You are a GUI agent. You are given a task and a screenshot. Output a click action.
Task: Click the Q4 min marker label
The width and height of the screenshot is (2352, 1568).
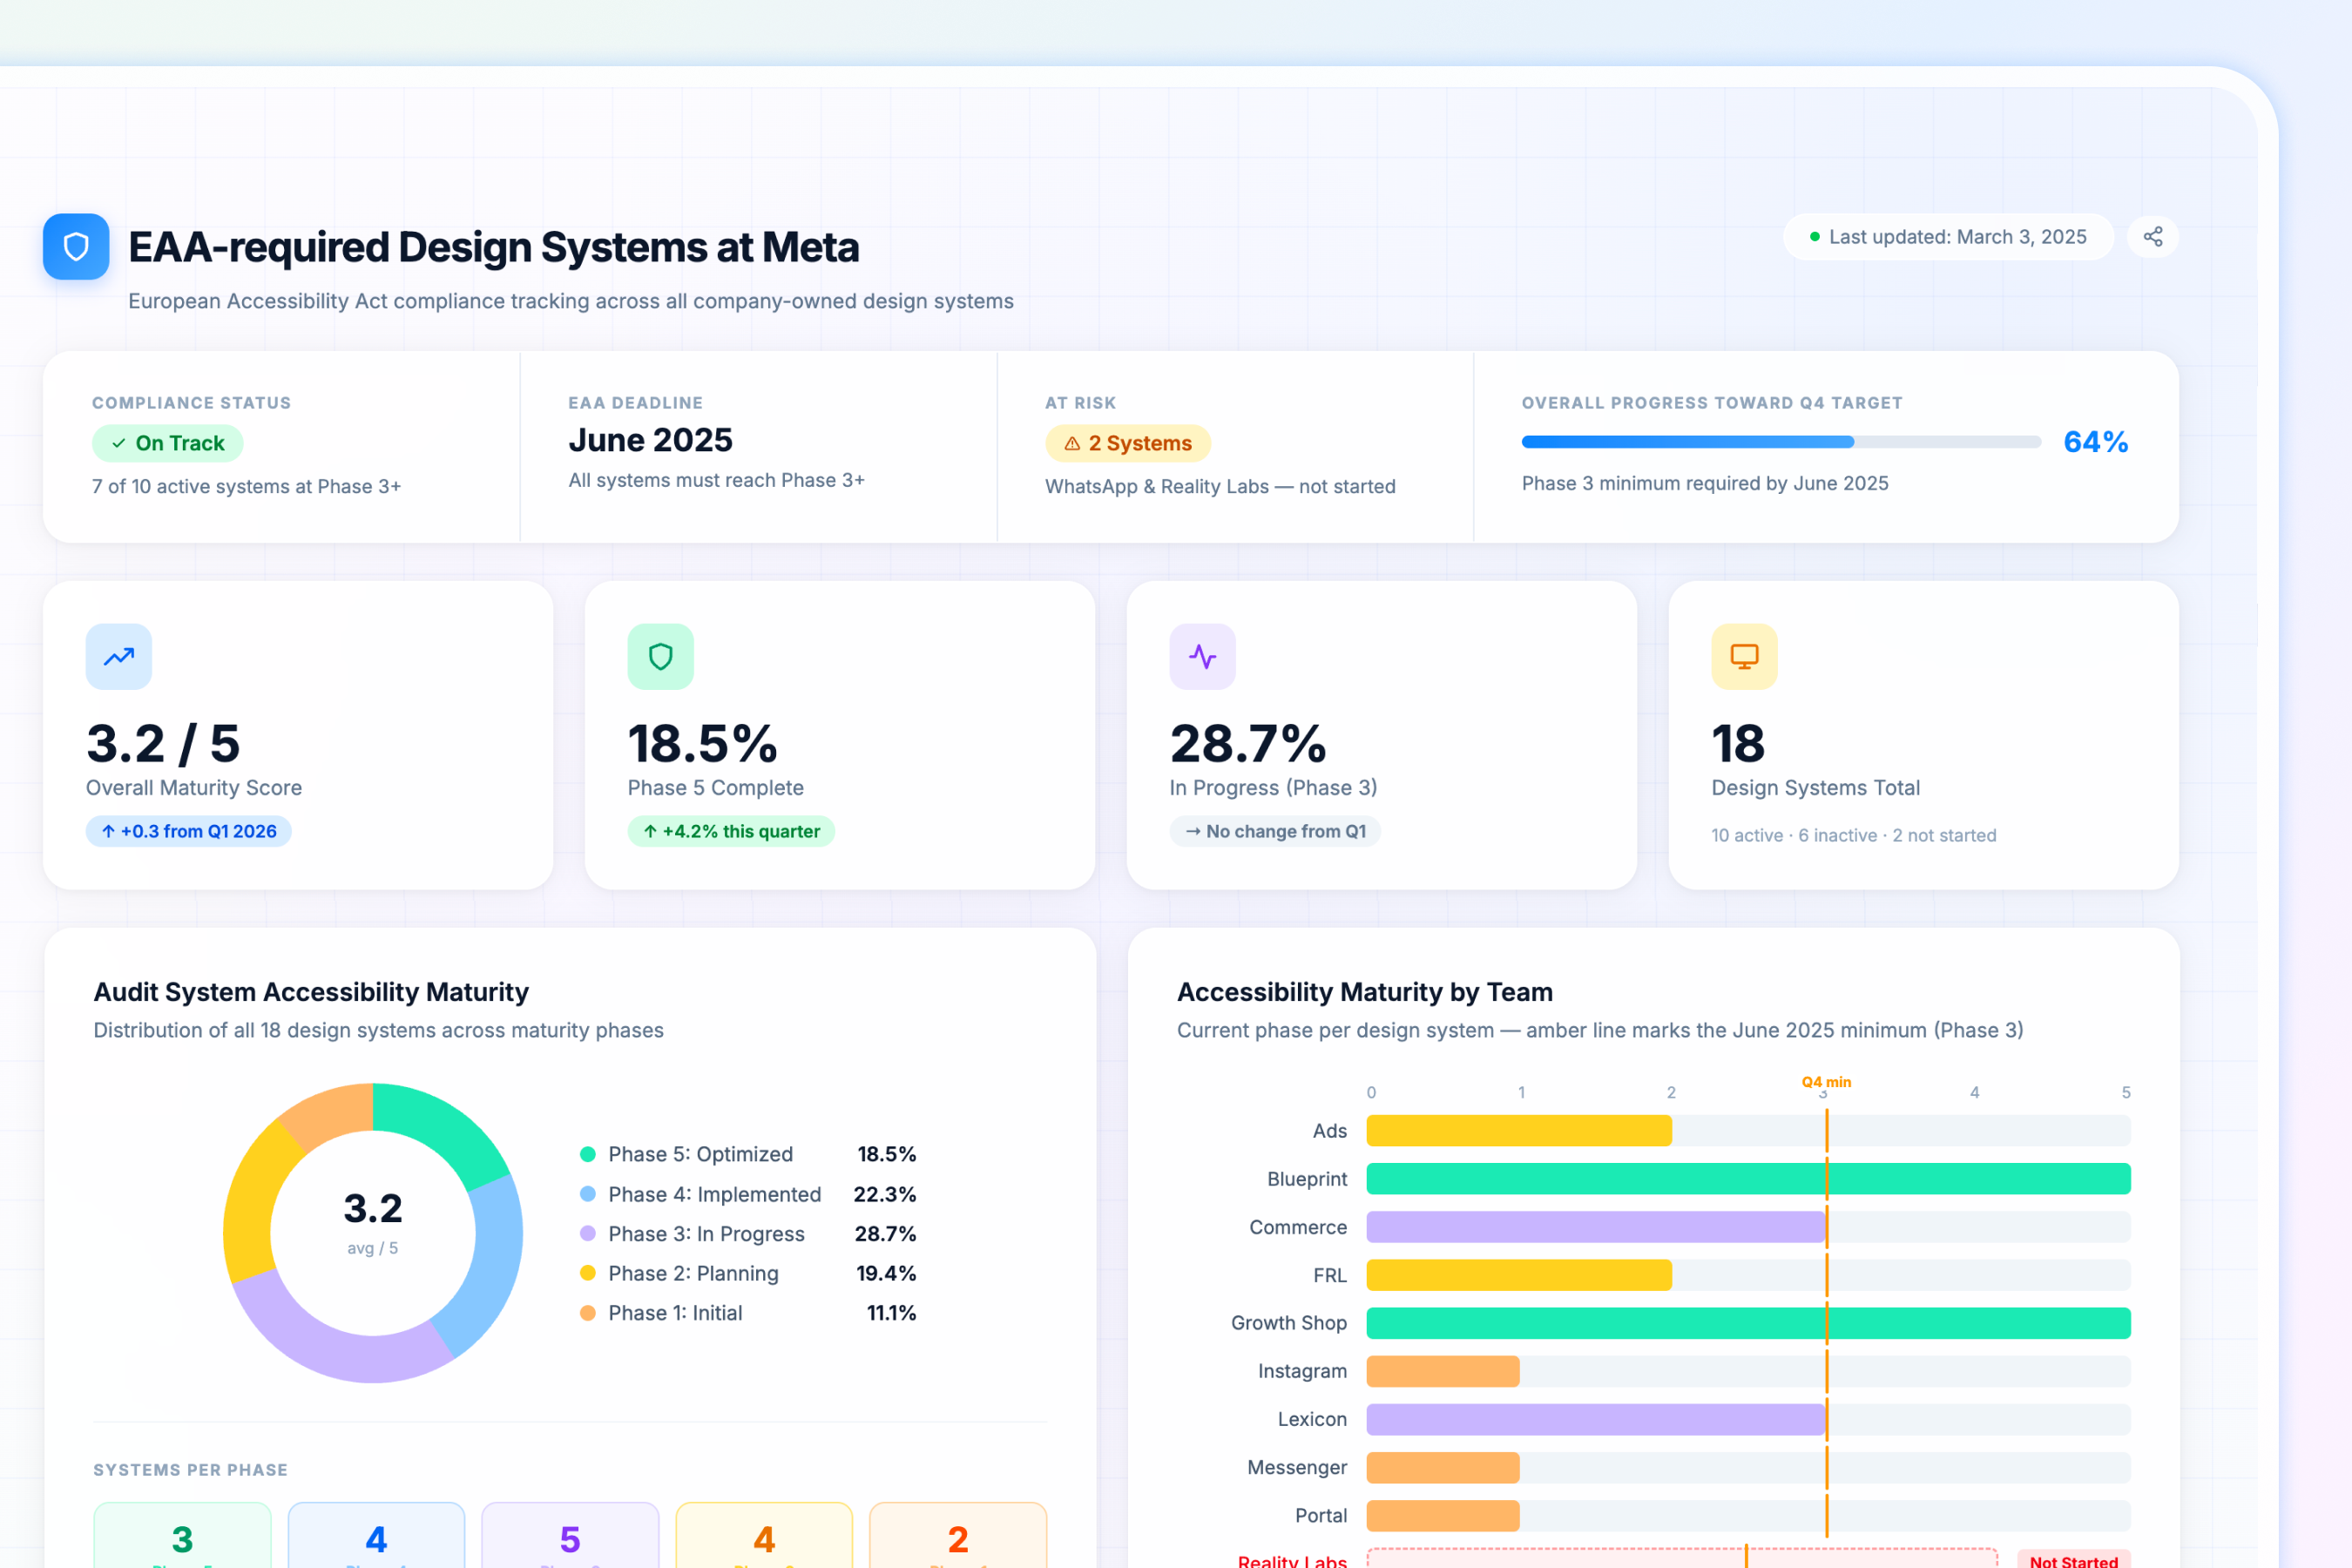tap(1826, 1082)
